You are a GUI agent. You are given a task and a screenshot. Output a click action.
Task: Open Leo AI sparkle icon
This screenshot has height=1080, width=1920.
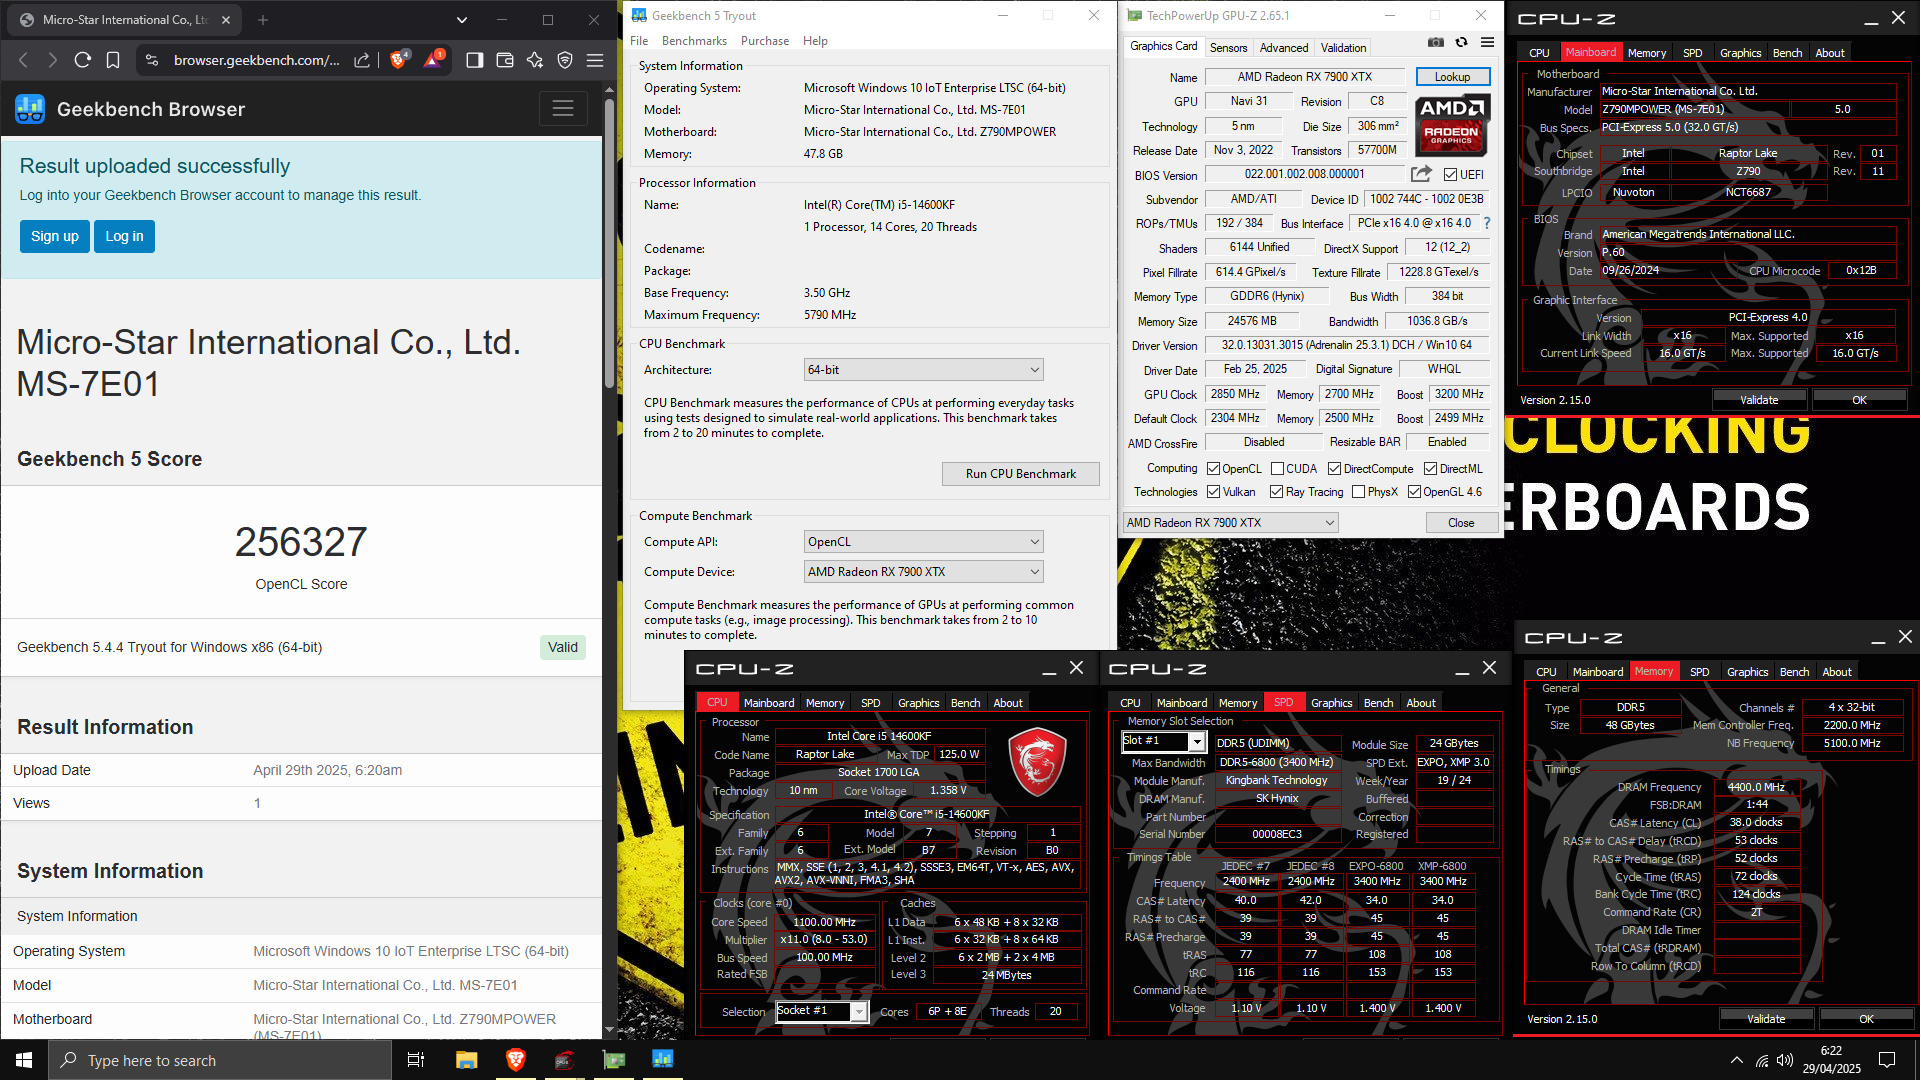[x=535, y=60]
